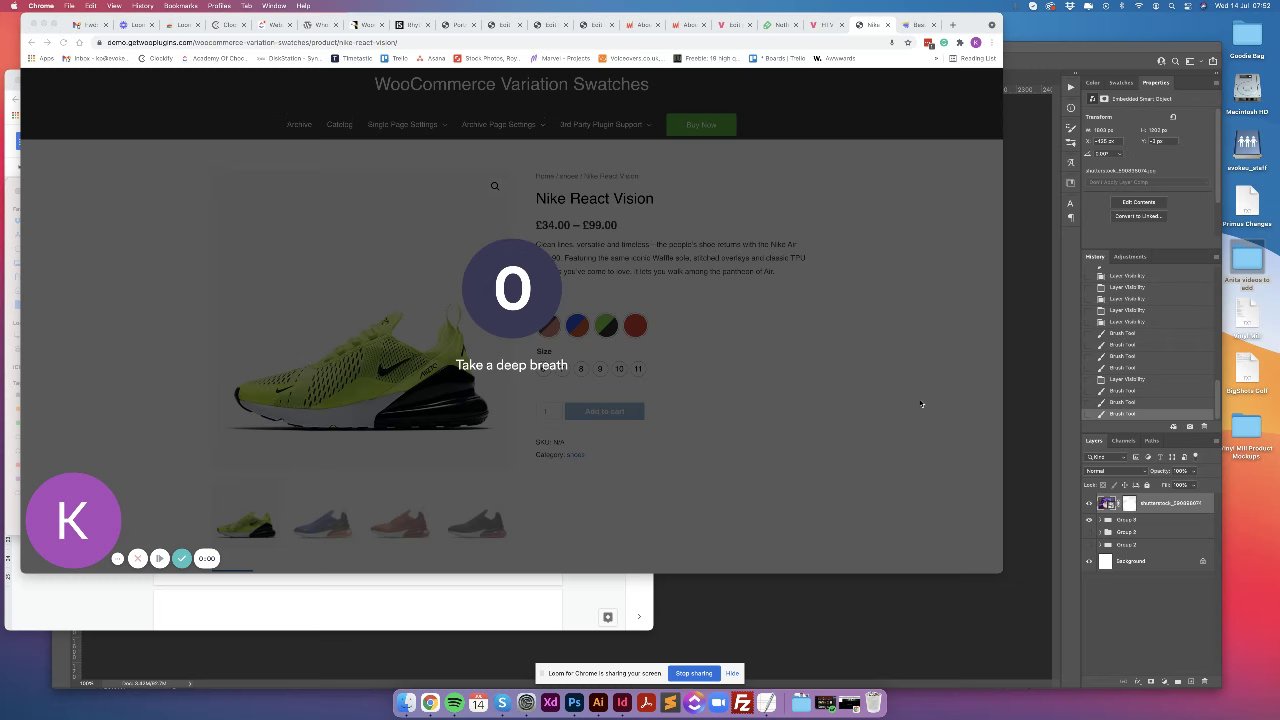
Task: Open Photoshop Paragraph panel icon
Action: tap(1071, 217)
